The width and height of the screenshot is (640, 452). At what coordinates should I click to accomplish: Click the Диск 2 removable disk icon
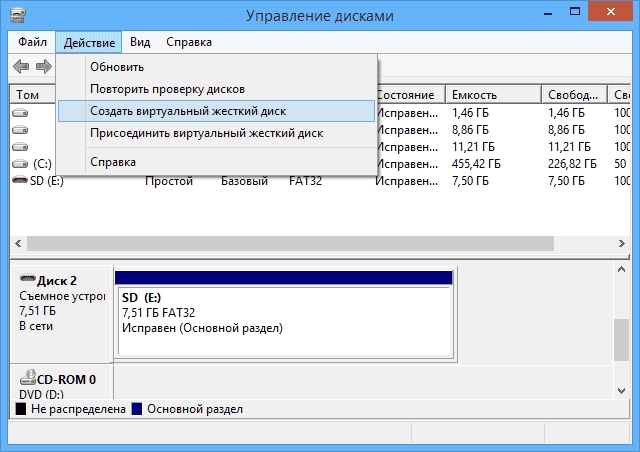27,280
